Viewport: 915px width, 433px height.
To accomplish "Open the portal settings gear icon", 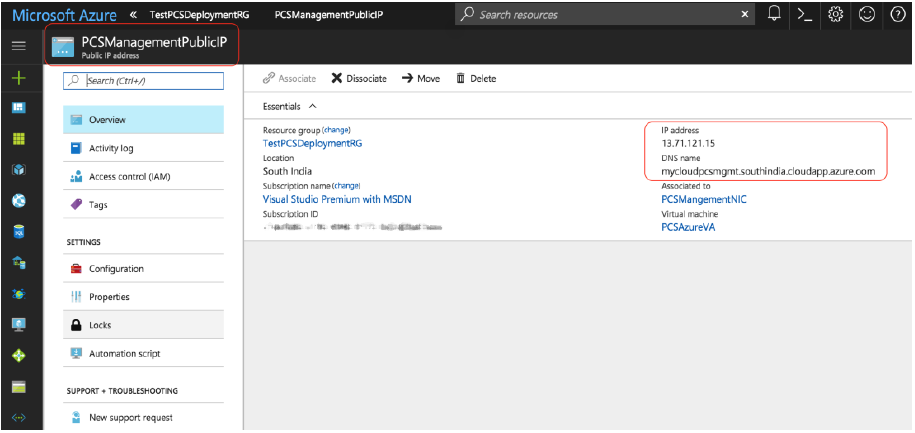I will click(837, 15).
